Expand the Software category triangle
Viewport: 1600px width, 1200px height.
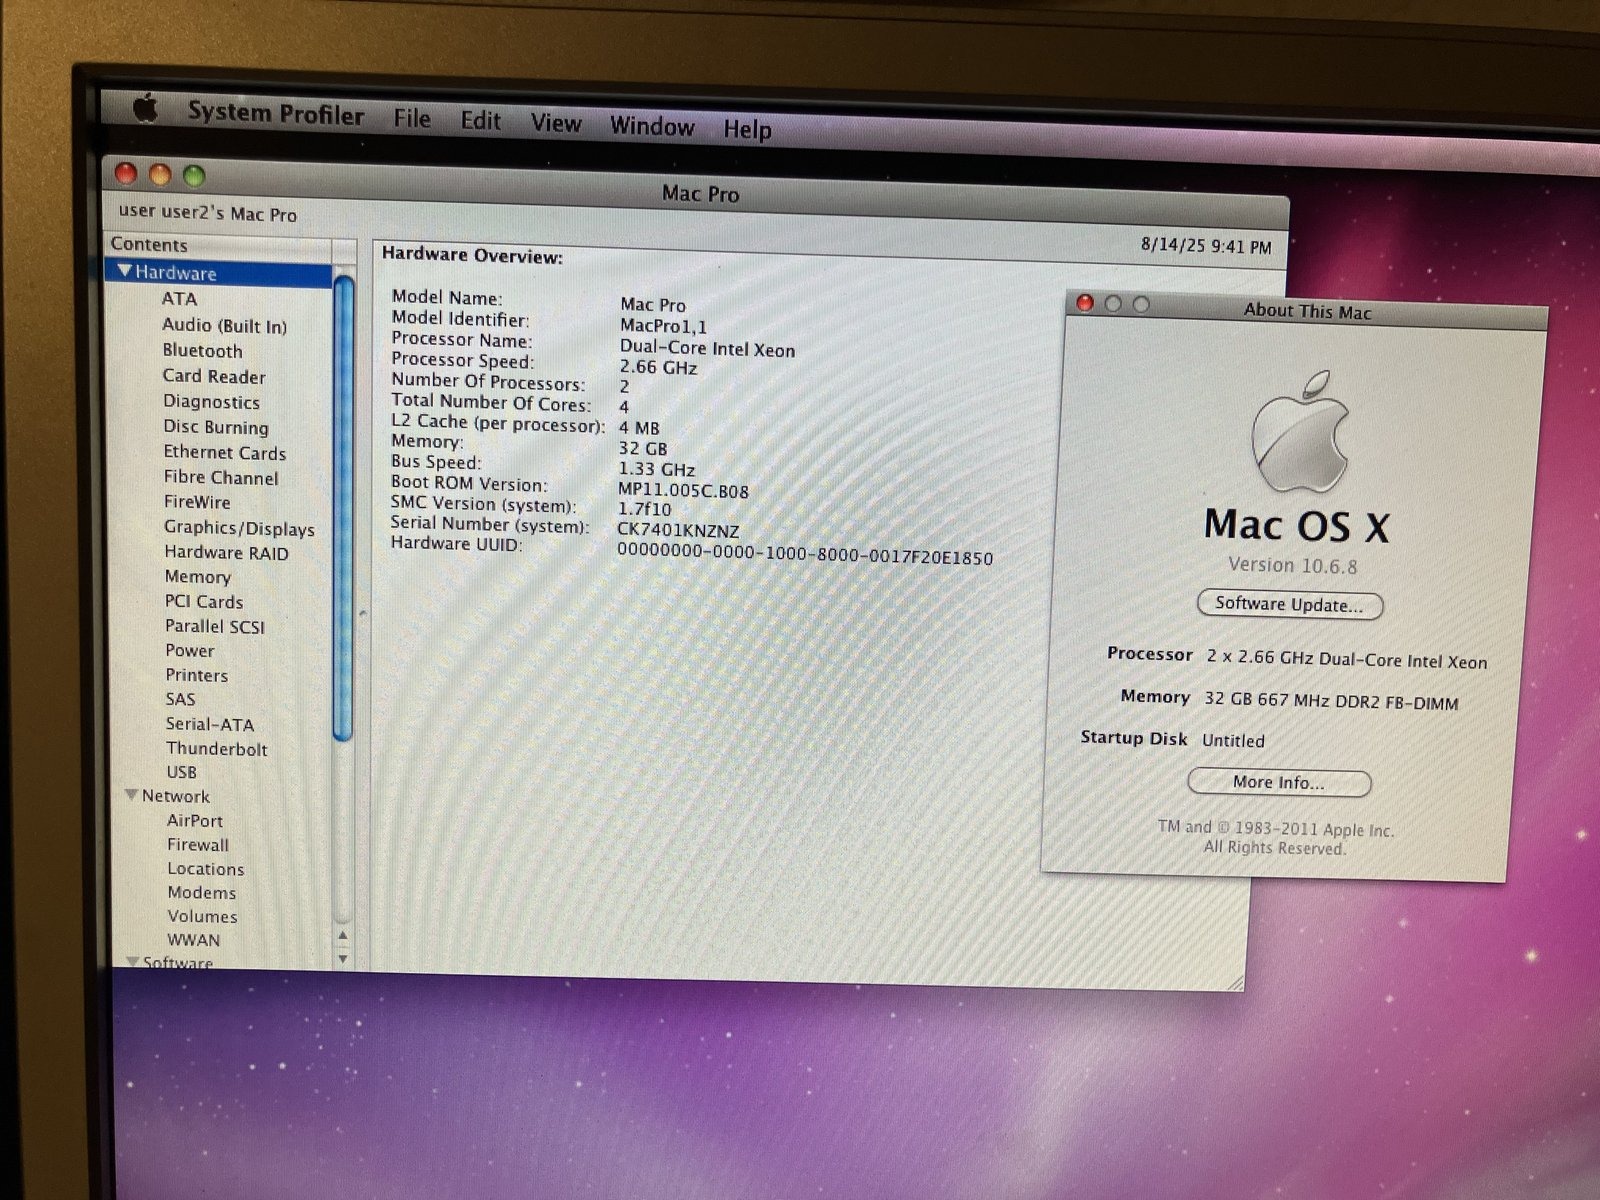pyautogui.click(x=132, y=962)
